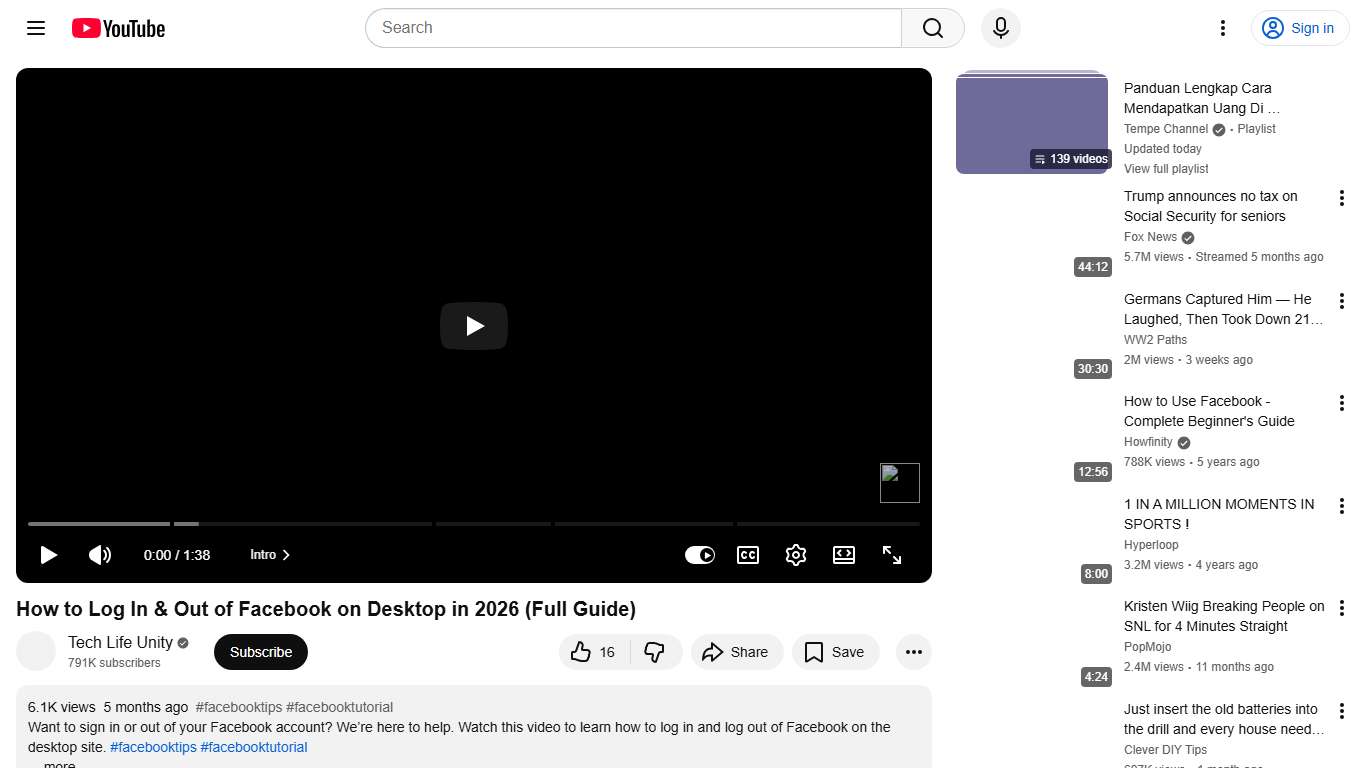This screenshot has height=768, width=1366.
Task: Open the playback settings gear
Action: coord(795,555)
